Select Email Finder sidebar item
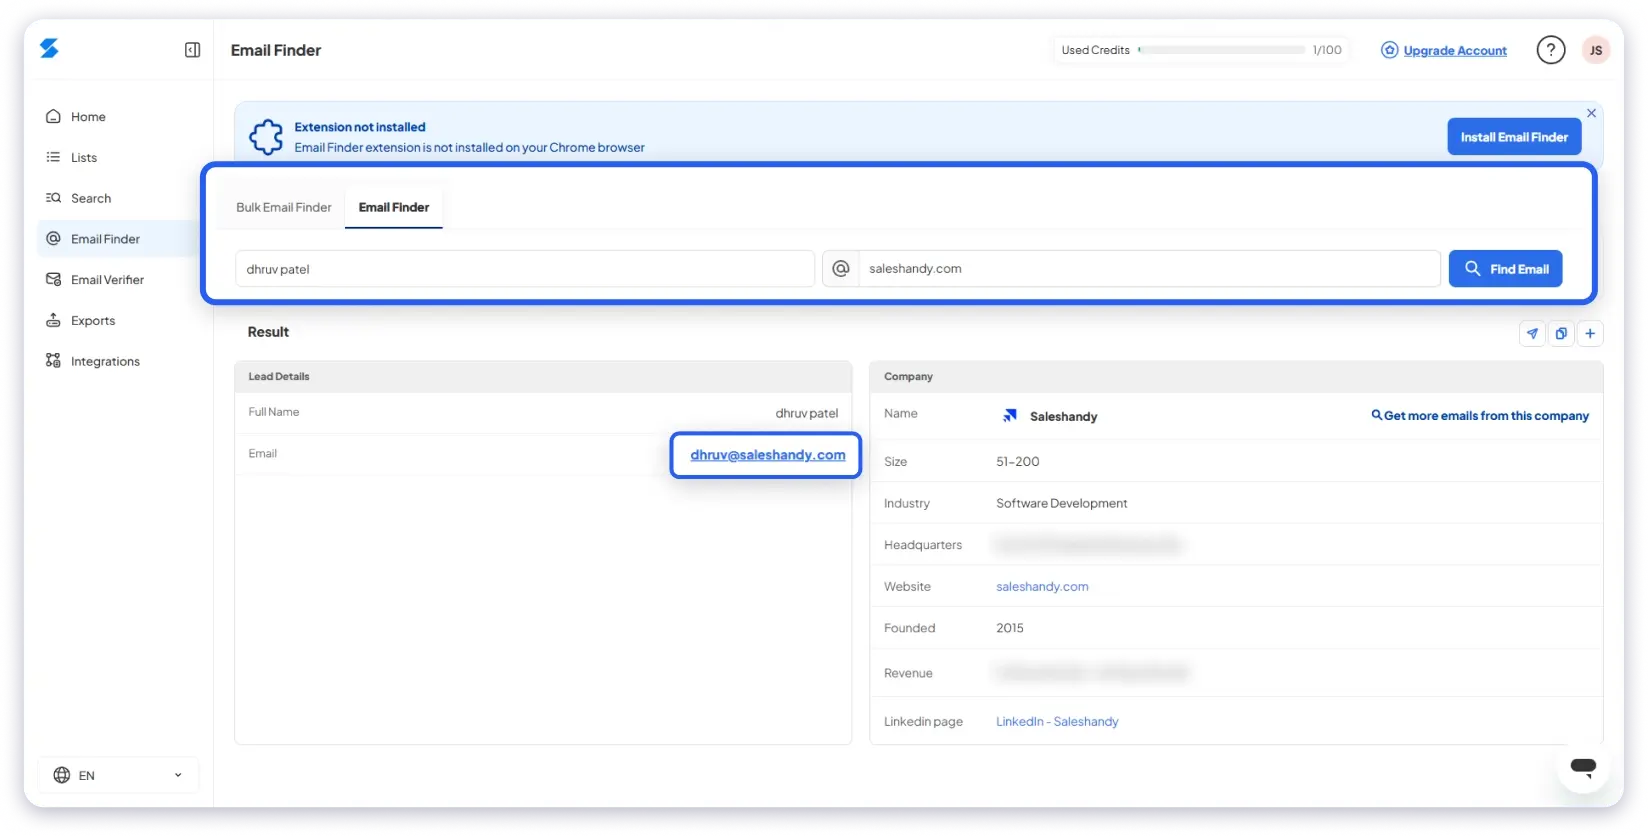 click(x=118, y=239)
